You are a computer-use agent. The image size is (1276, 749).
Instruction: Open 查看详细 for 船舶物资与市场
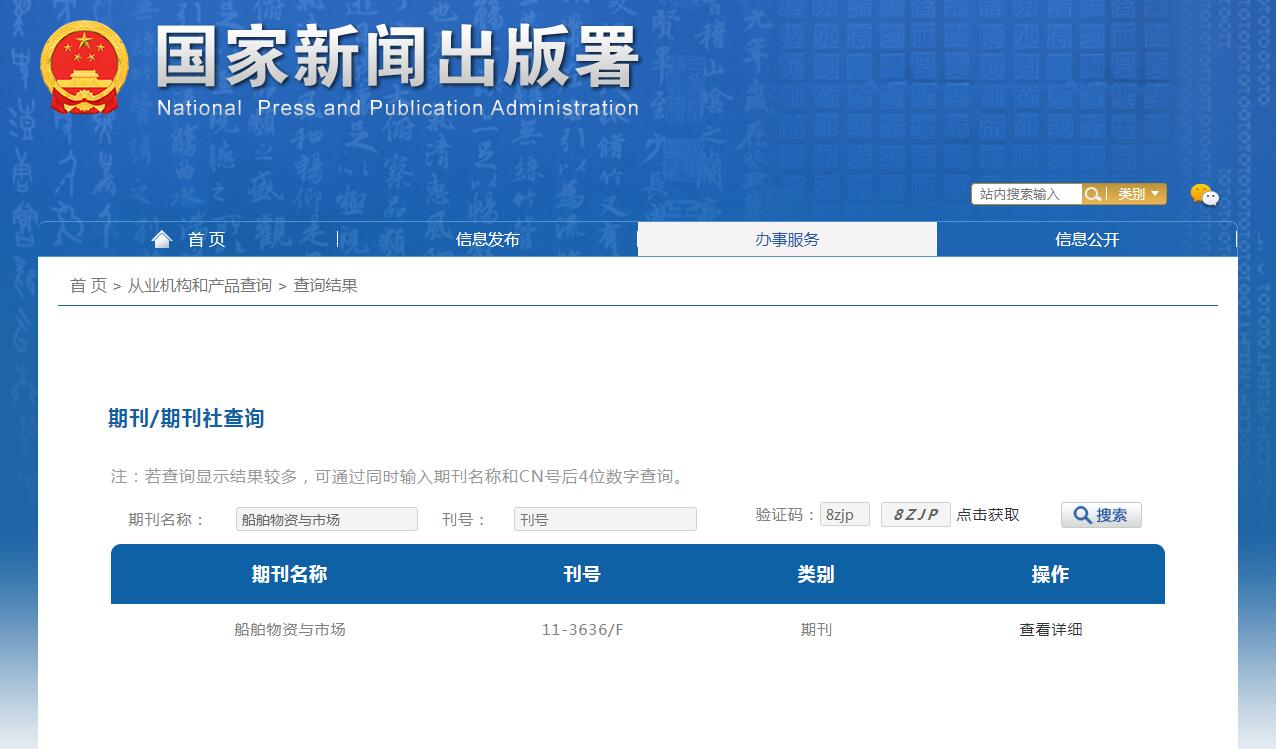[1050, 629]
